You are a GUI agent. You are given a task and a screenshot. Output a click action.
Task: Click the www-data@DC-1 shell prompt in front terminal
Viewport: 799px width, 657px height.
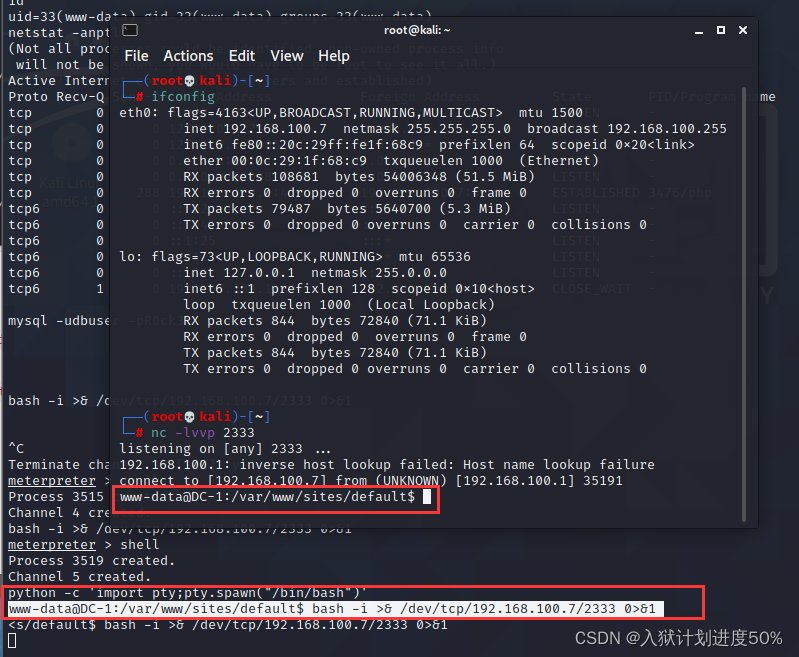(x=267, y=496)
